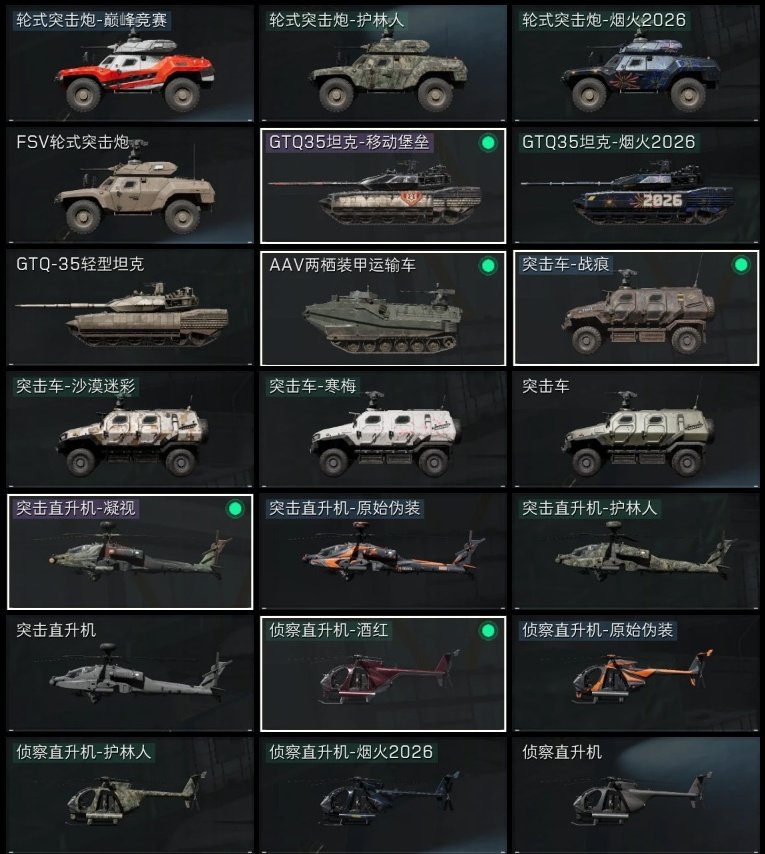Select the GTQ35坦克-烟火2026 tank skin
Viewport: 765px width, 854px height.
pyautogui.click(x=636, y=185)
